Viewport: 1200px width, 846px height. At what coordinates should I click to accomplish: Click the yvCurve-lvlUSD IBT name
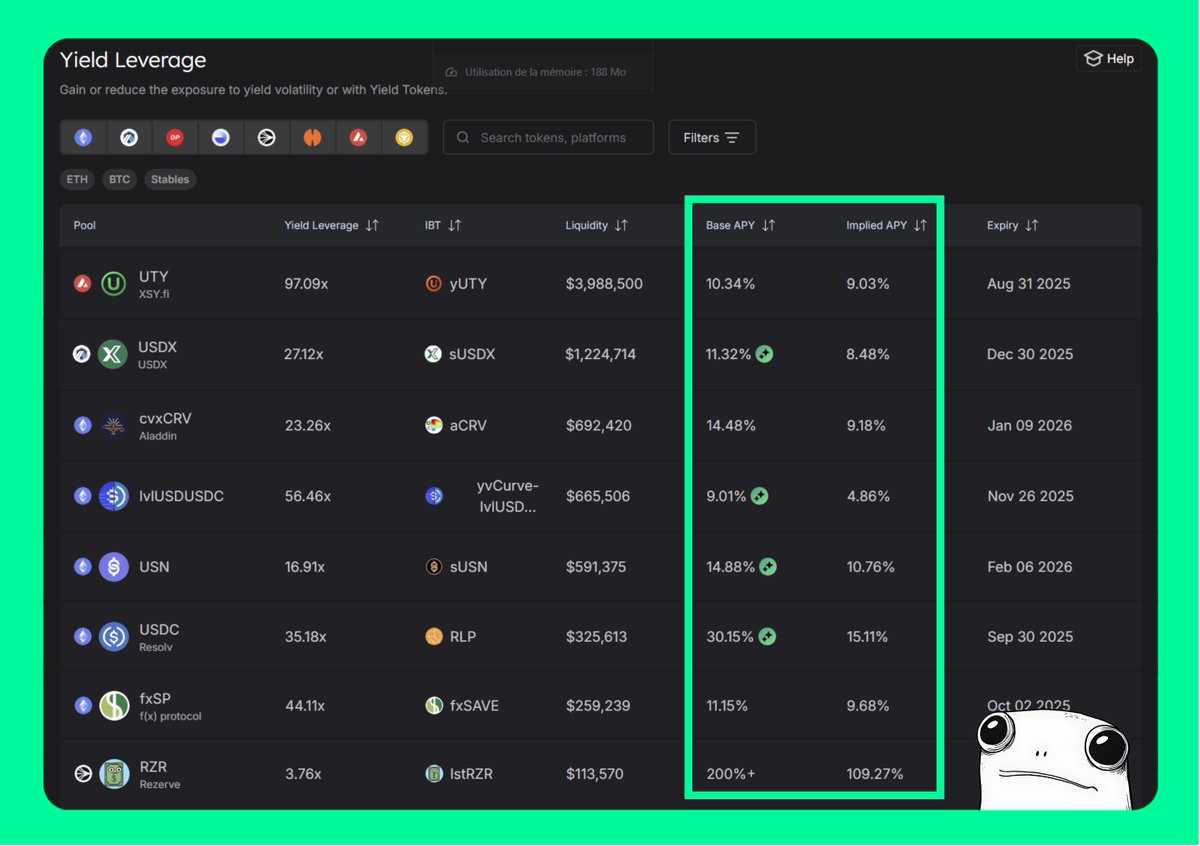507,496
